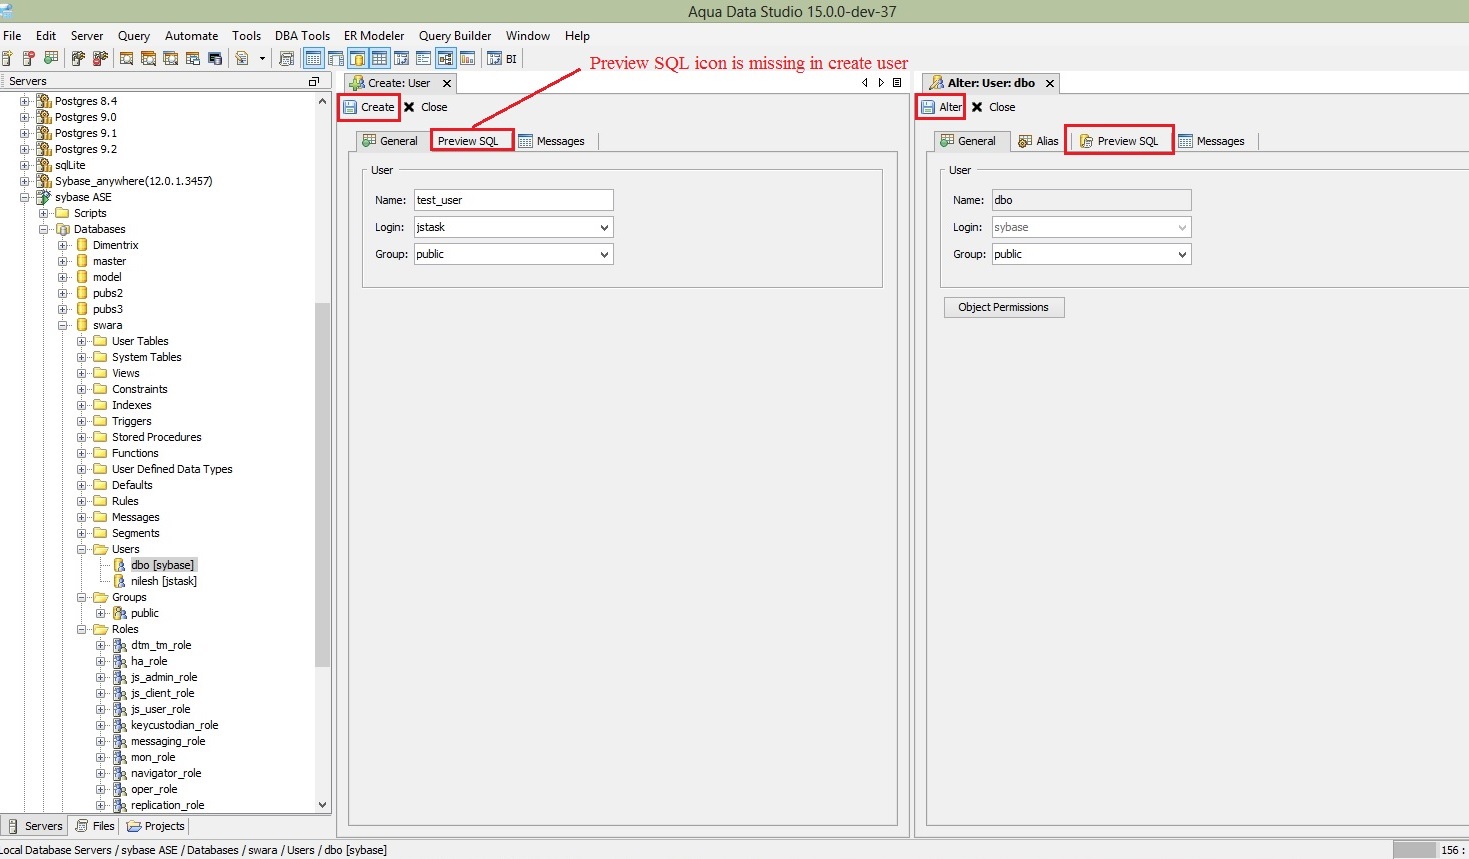Click the server tree scrollbar down arrow
This screenshot has width=1469, height=859.
point(322,805)
